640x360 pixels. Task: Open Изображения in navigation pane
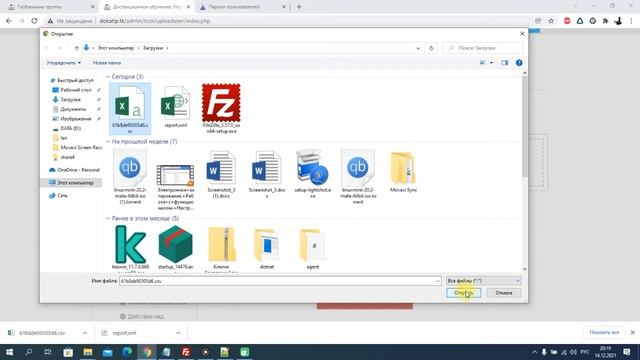[76, 119]
